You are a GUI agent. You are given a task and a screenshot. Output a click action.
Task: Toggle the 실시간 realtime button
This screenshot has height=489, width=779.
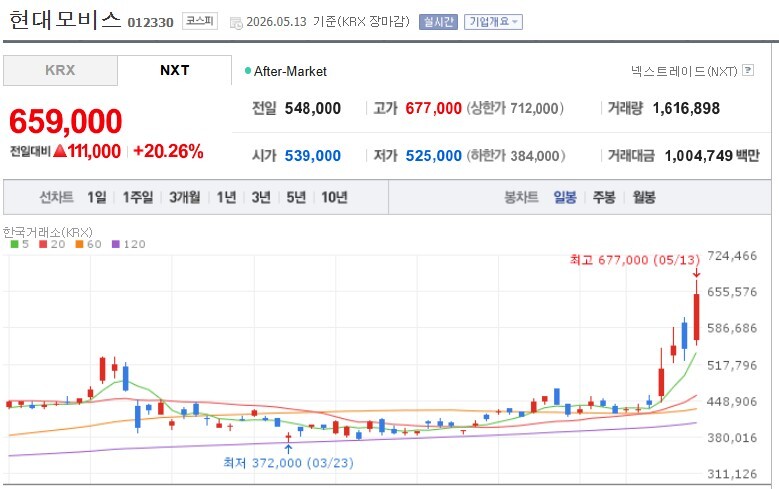pos(438,22)
